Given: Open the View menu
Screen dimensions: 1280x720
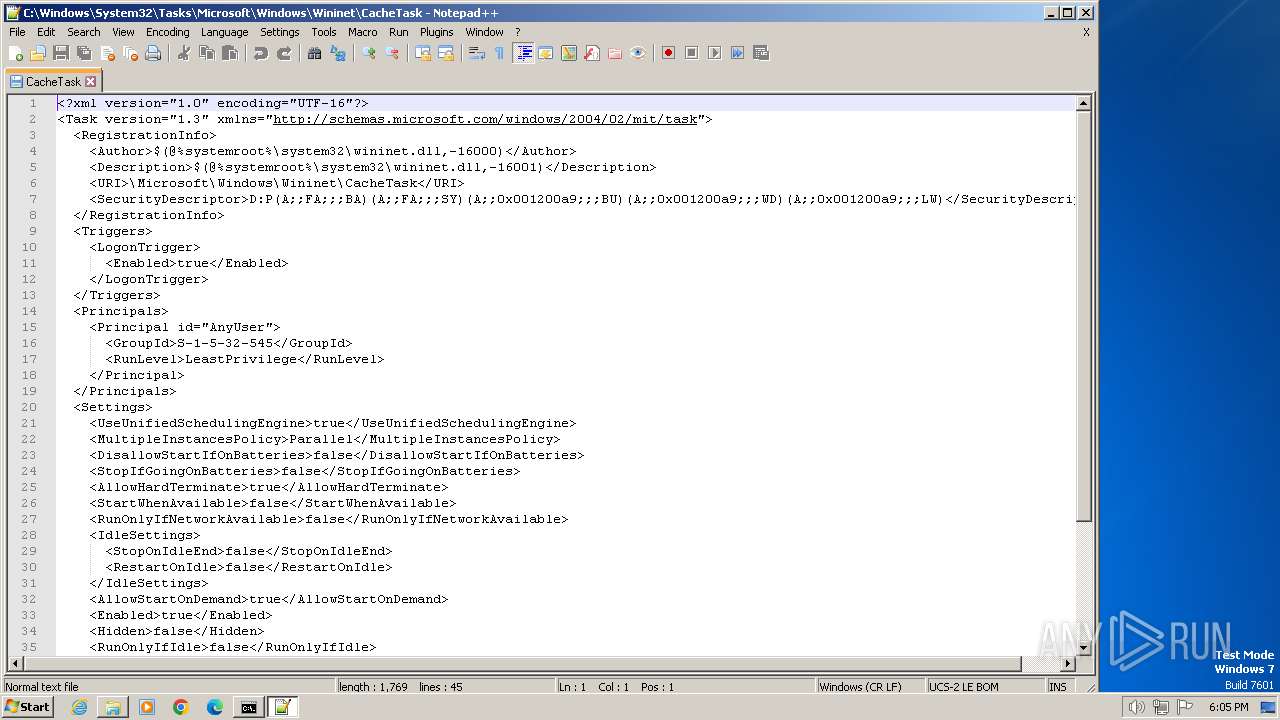Looking at the screenshot, I should pyautogui.click(x=123, y=32).
